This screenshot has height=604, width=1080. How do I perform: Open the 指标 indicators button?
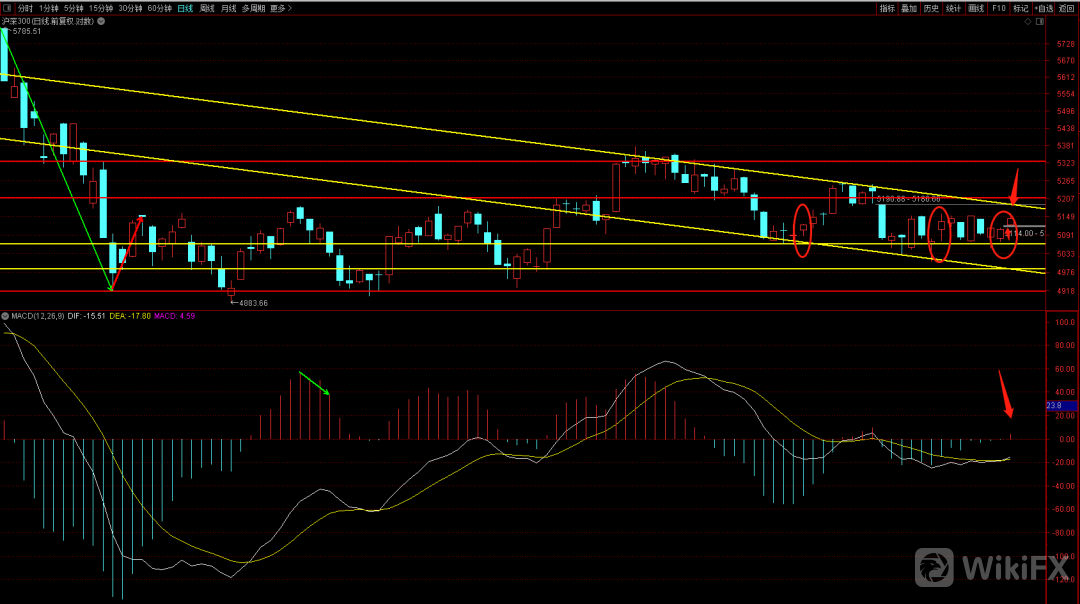(887, 8)
